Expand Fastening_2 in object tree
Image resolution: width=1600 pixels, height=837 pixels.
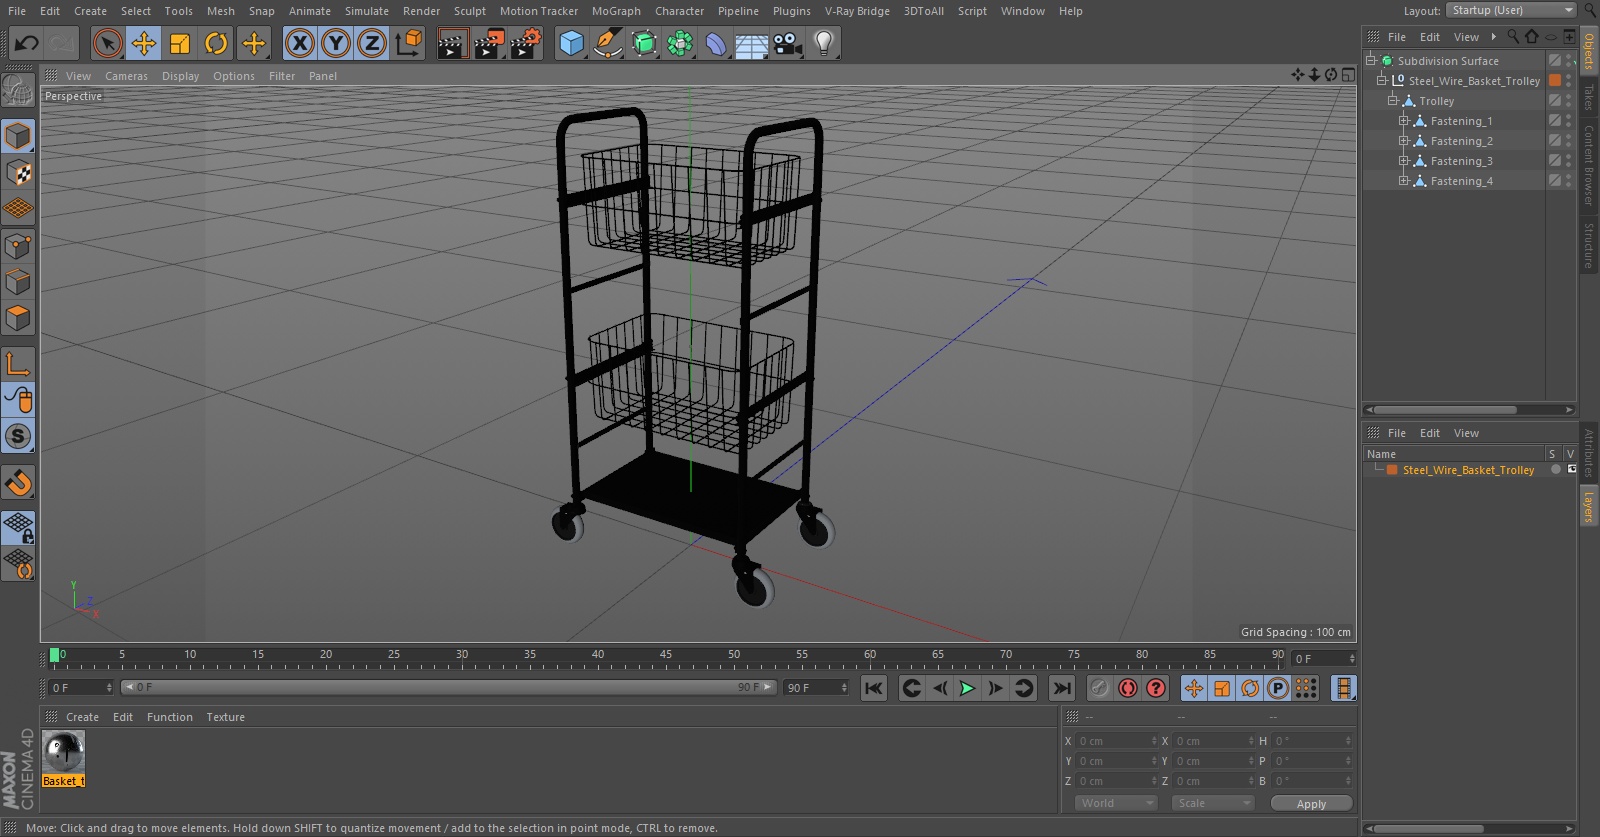1403,141
